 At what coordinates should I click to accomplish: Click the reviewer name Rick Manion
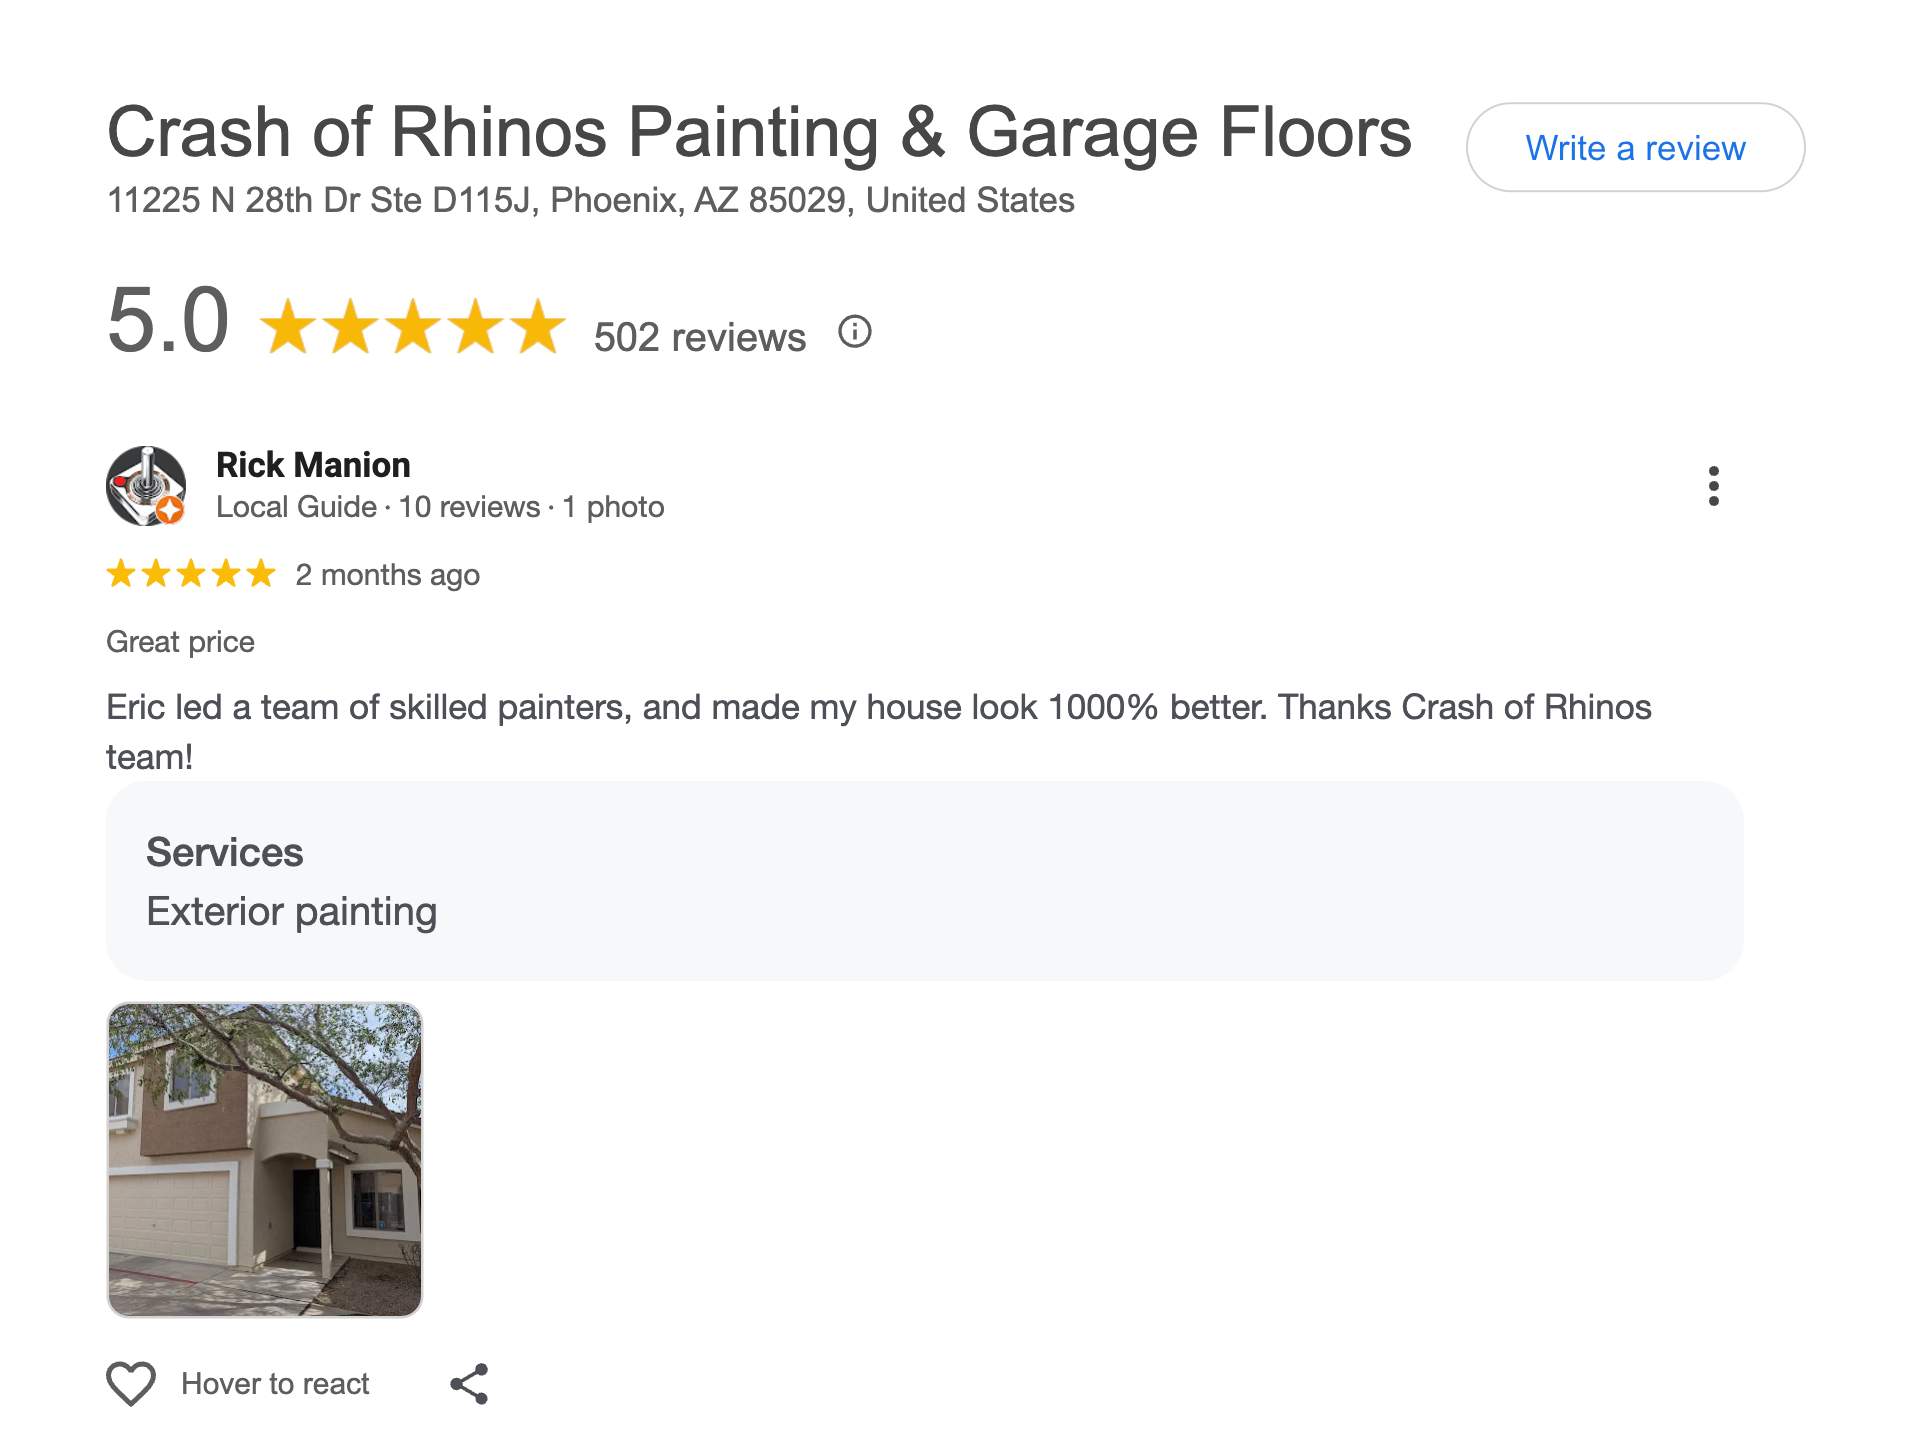click(x=312, y=463)
